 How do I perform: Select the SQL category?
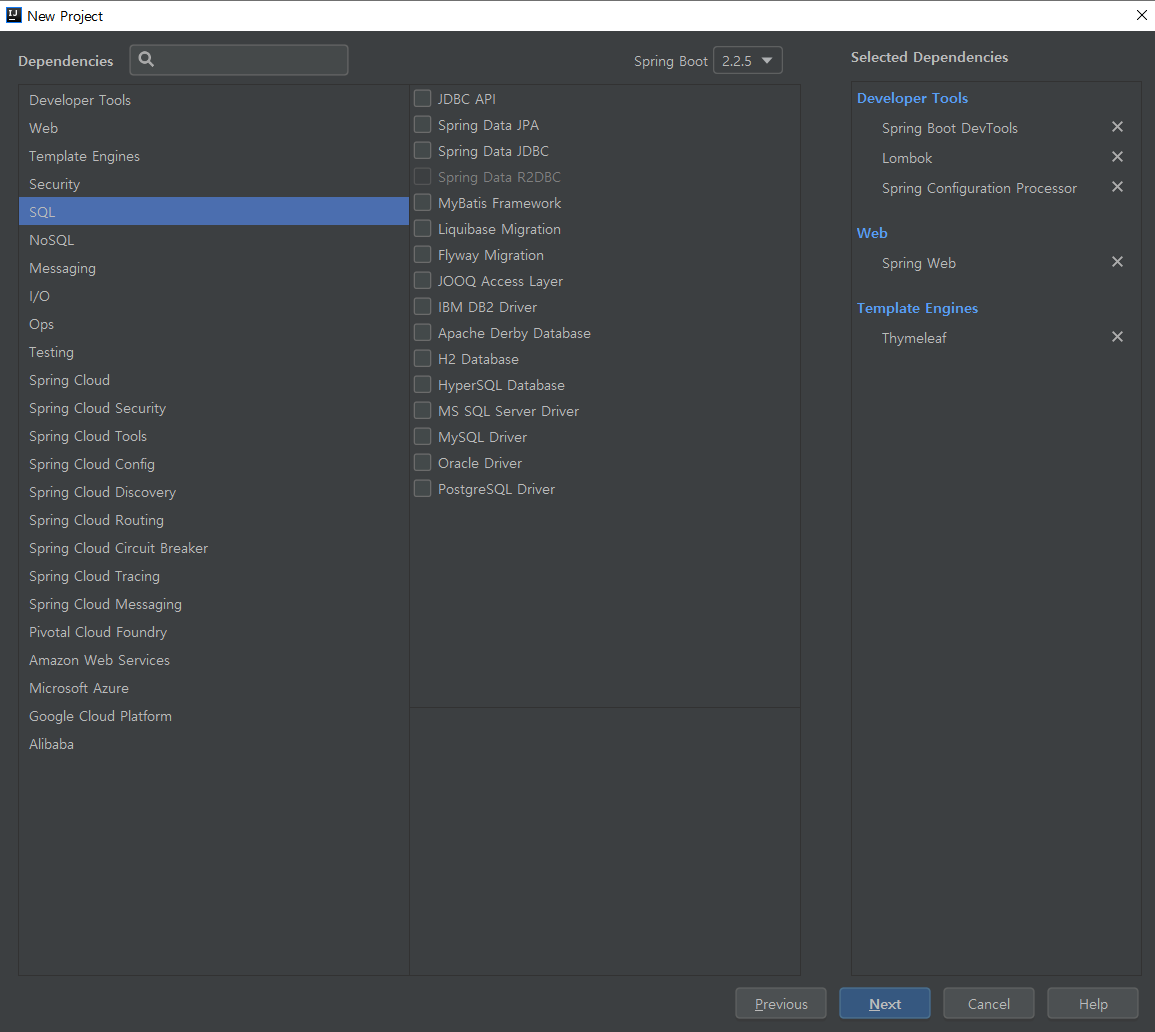(214, 211)
